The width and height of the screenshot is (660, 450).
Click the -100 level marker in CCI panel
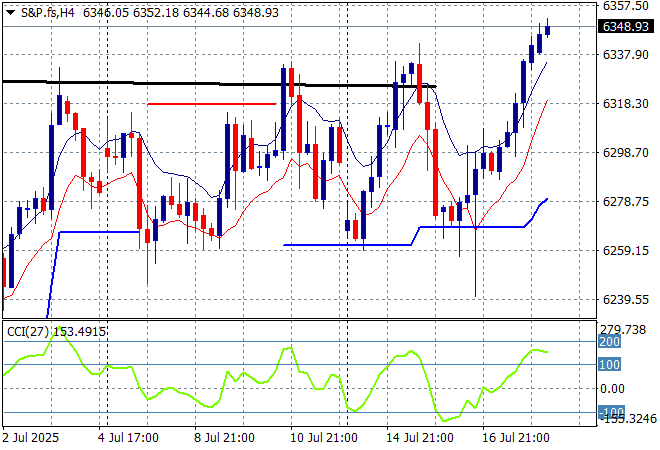click(x=610, y=412)
